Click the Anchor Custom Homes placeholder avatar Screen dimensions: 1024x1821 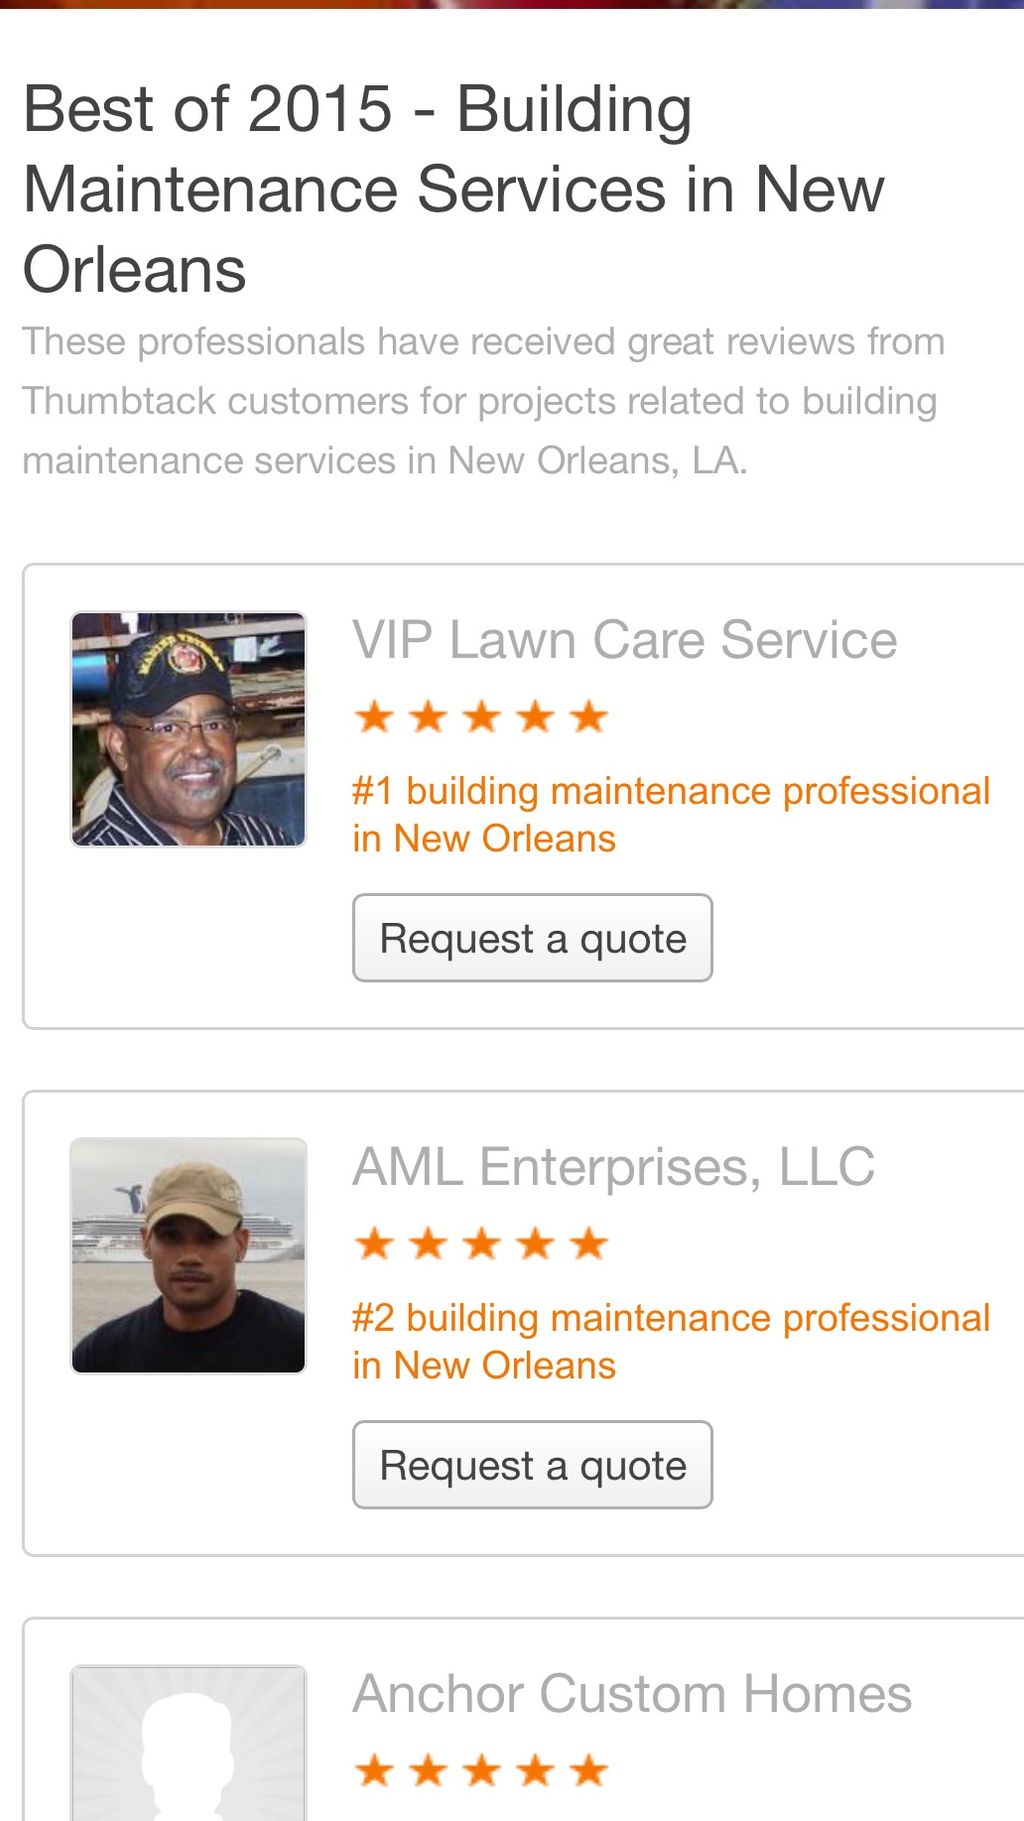point(188,1745)
